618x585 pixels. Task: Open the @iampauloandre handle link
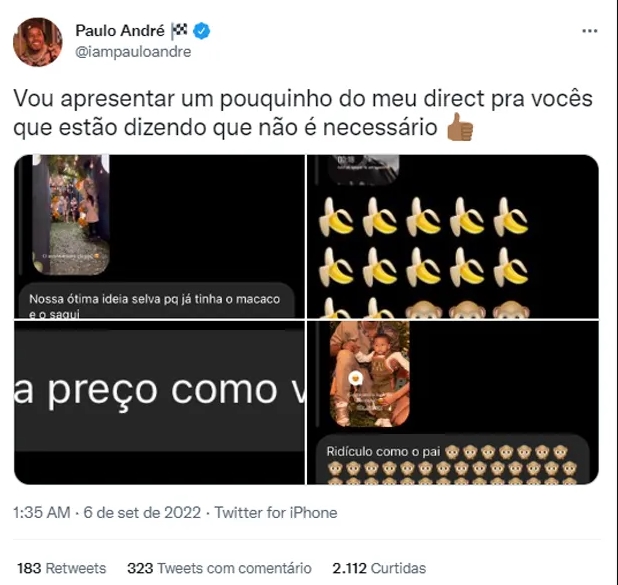coord(133,52)
